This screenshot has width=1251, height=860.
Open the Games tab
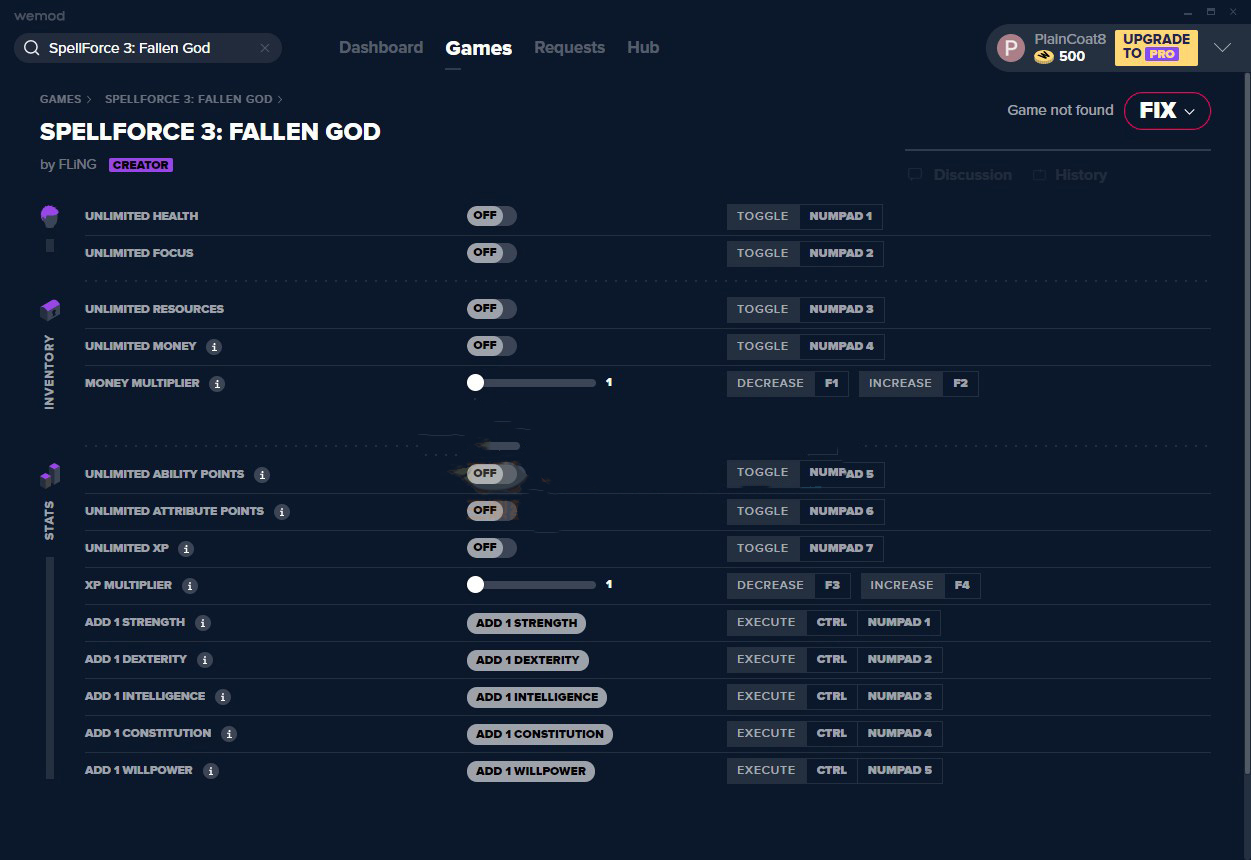pos(479,48)
